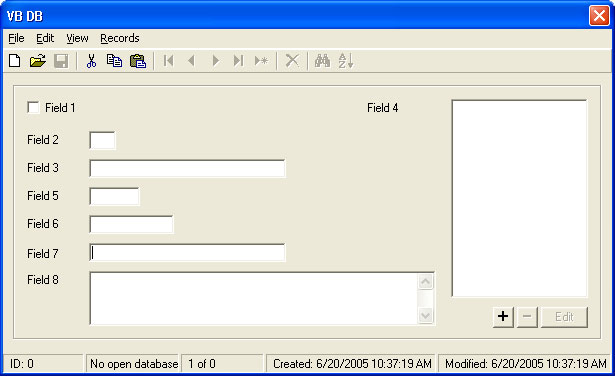This screenshot has height=376, width=615.
Task: Open the File menu
Action: 16,38
